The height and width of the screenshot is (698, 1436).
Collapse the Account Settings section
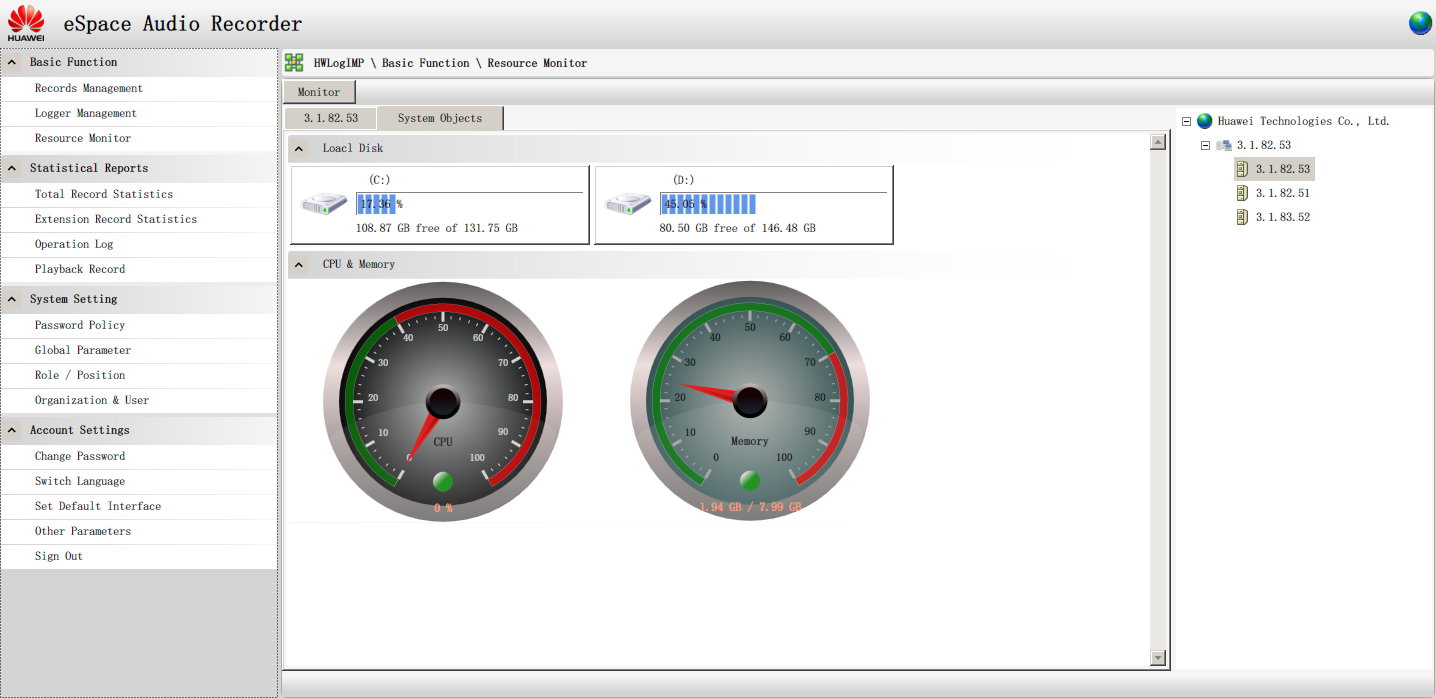click(x=13, y=430)
